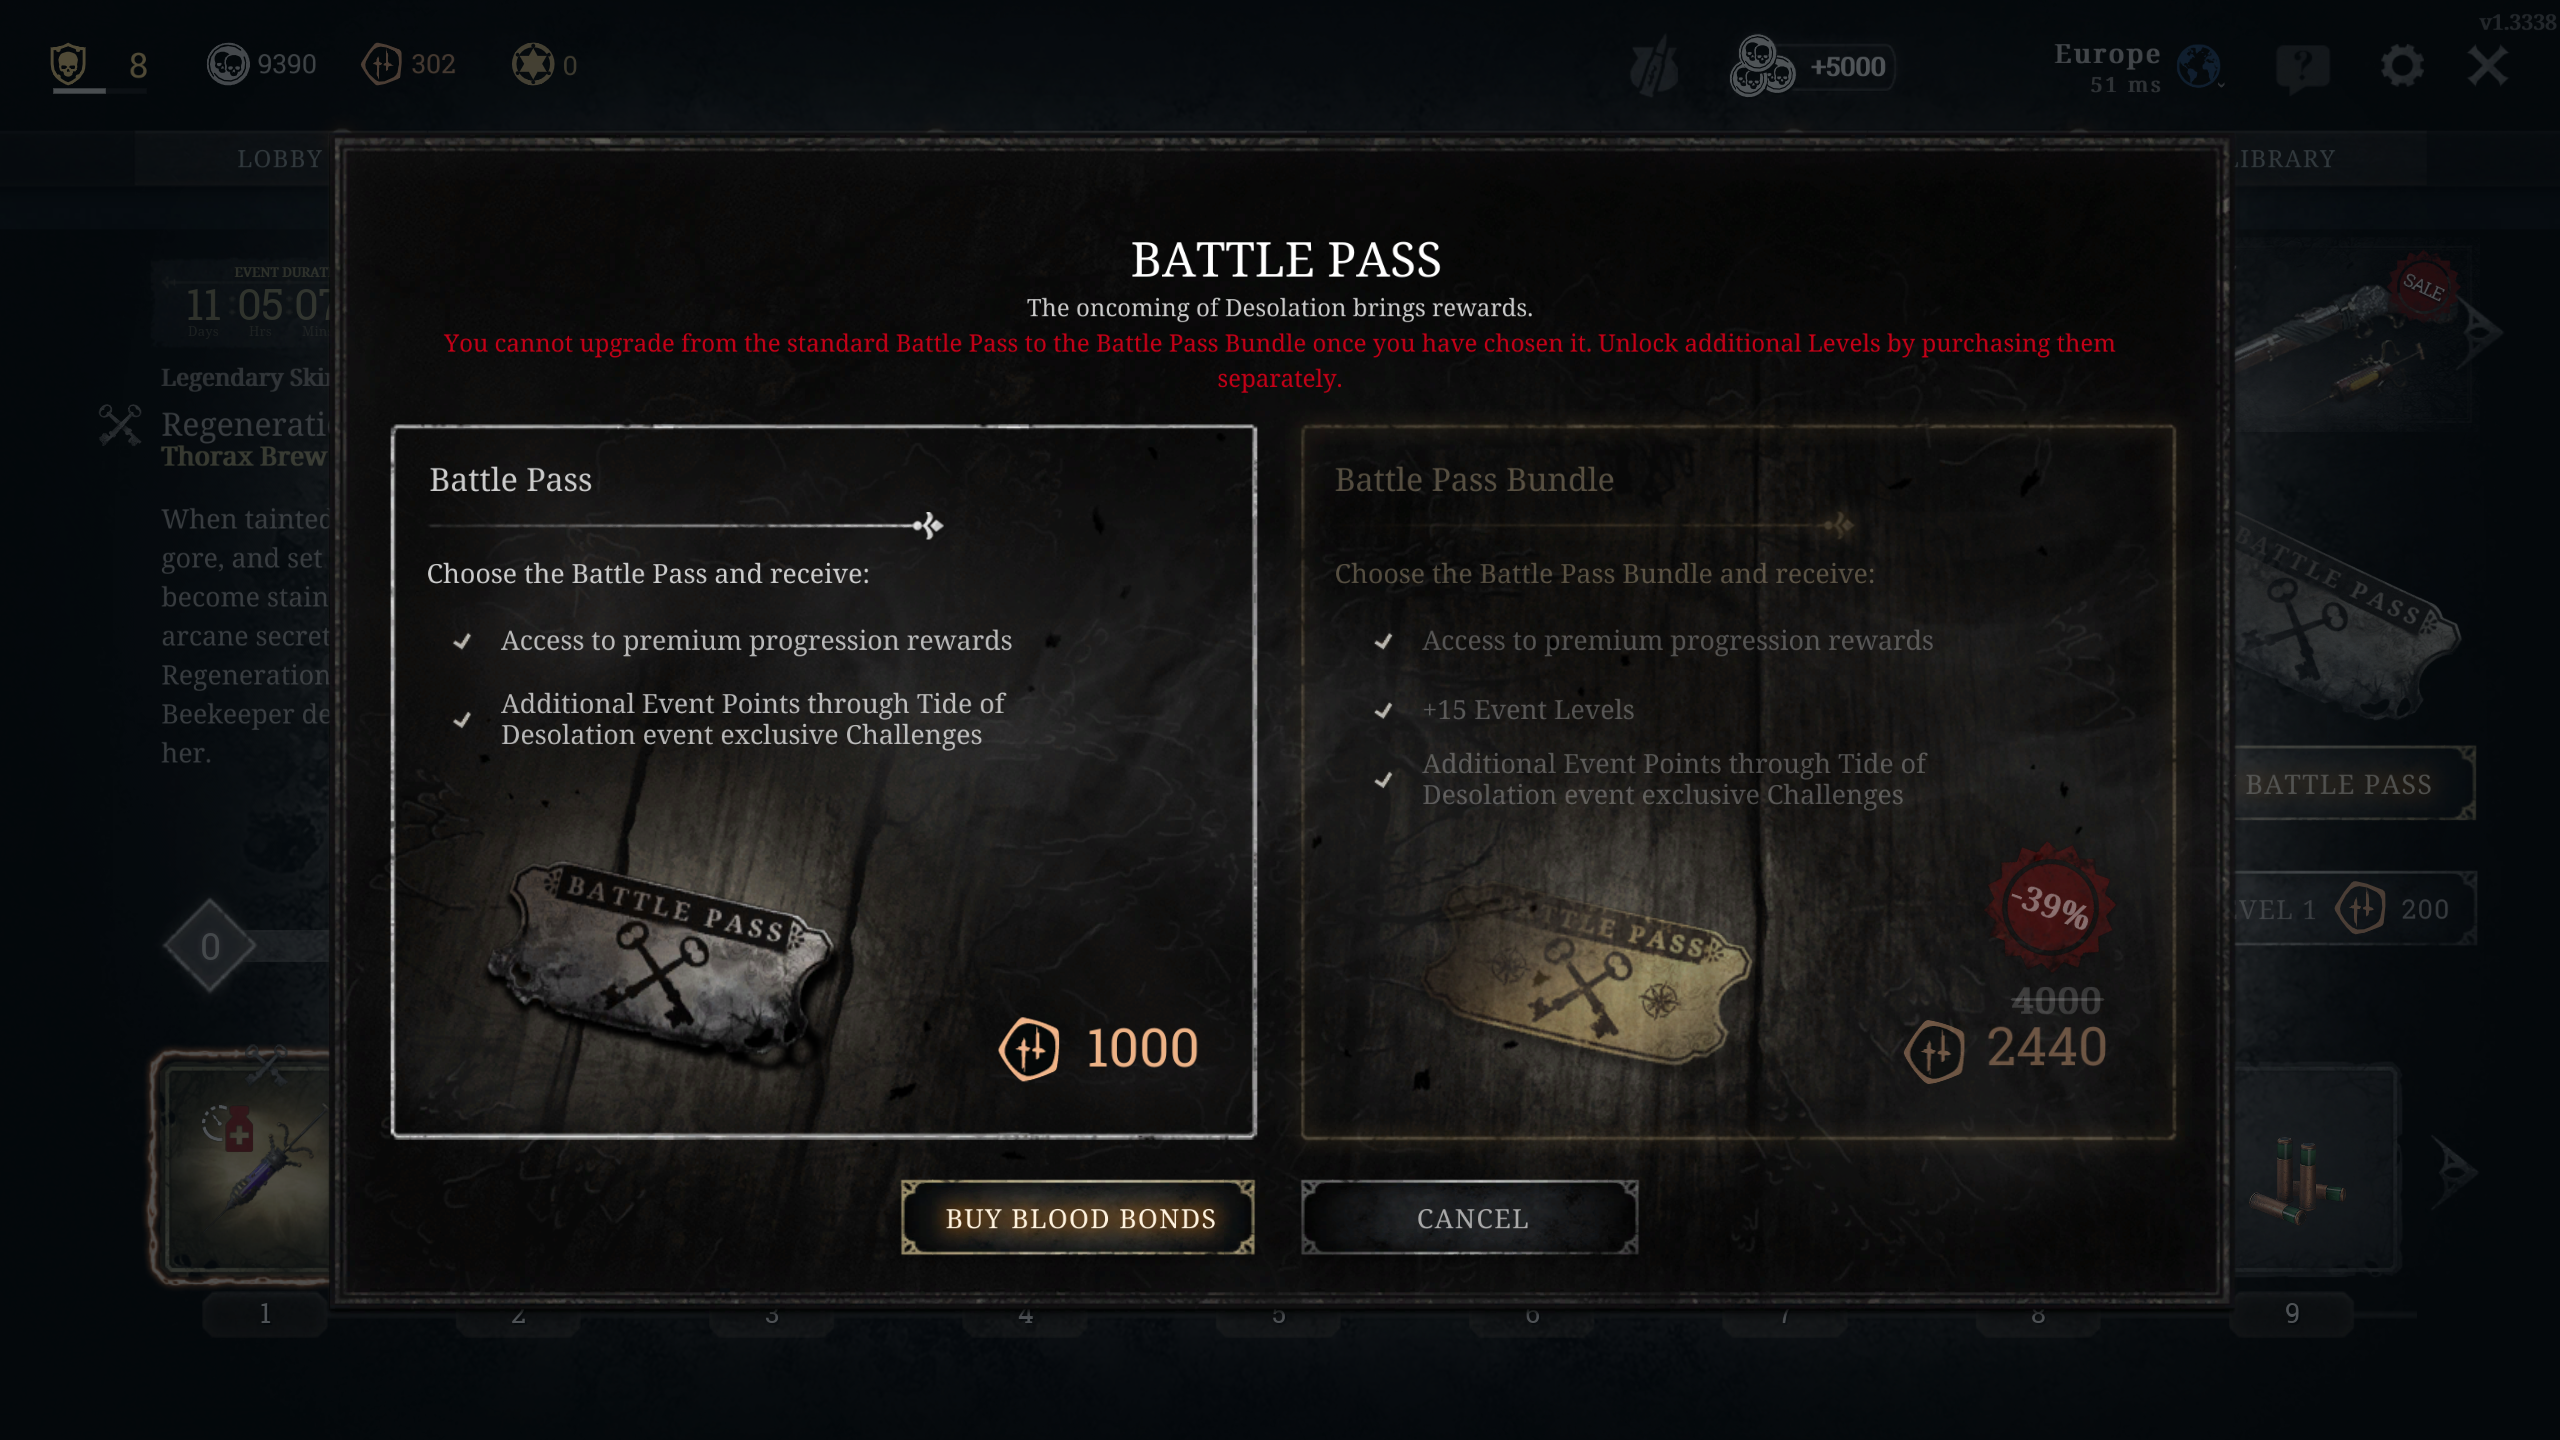Click the event points star icon
This screenshot has width=2560, height=1440.
pyautogui.click(x=532, y=65)
